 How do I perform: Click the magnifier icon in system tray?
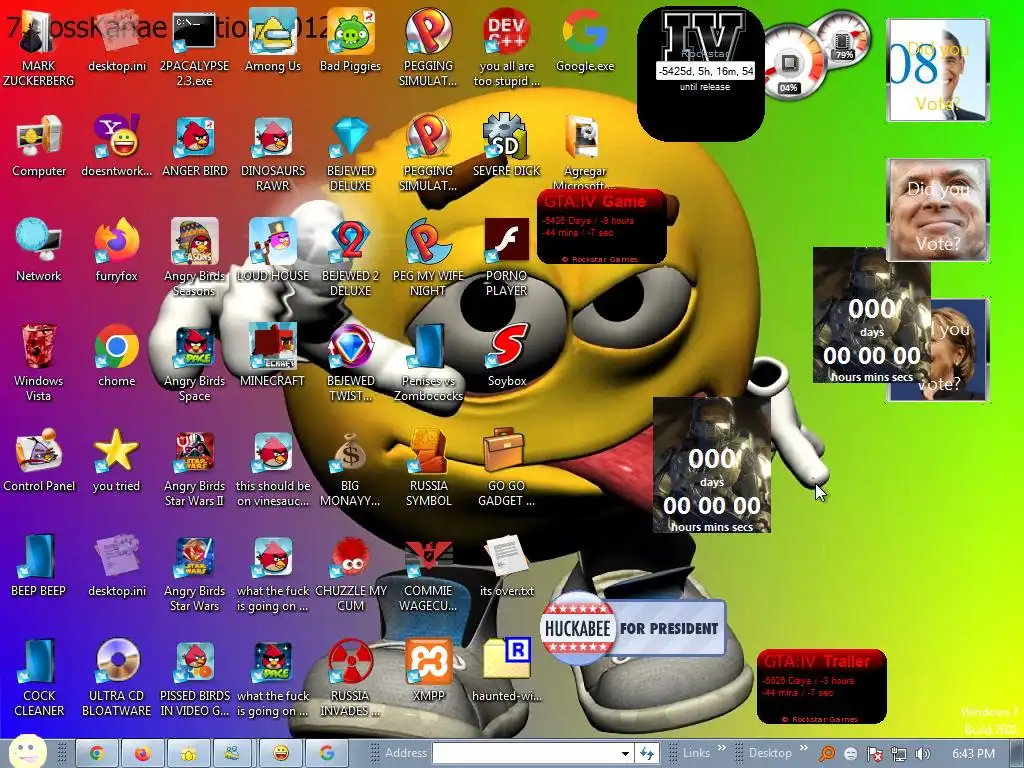point(827,754)
